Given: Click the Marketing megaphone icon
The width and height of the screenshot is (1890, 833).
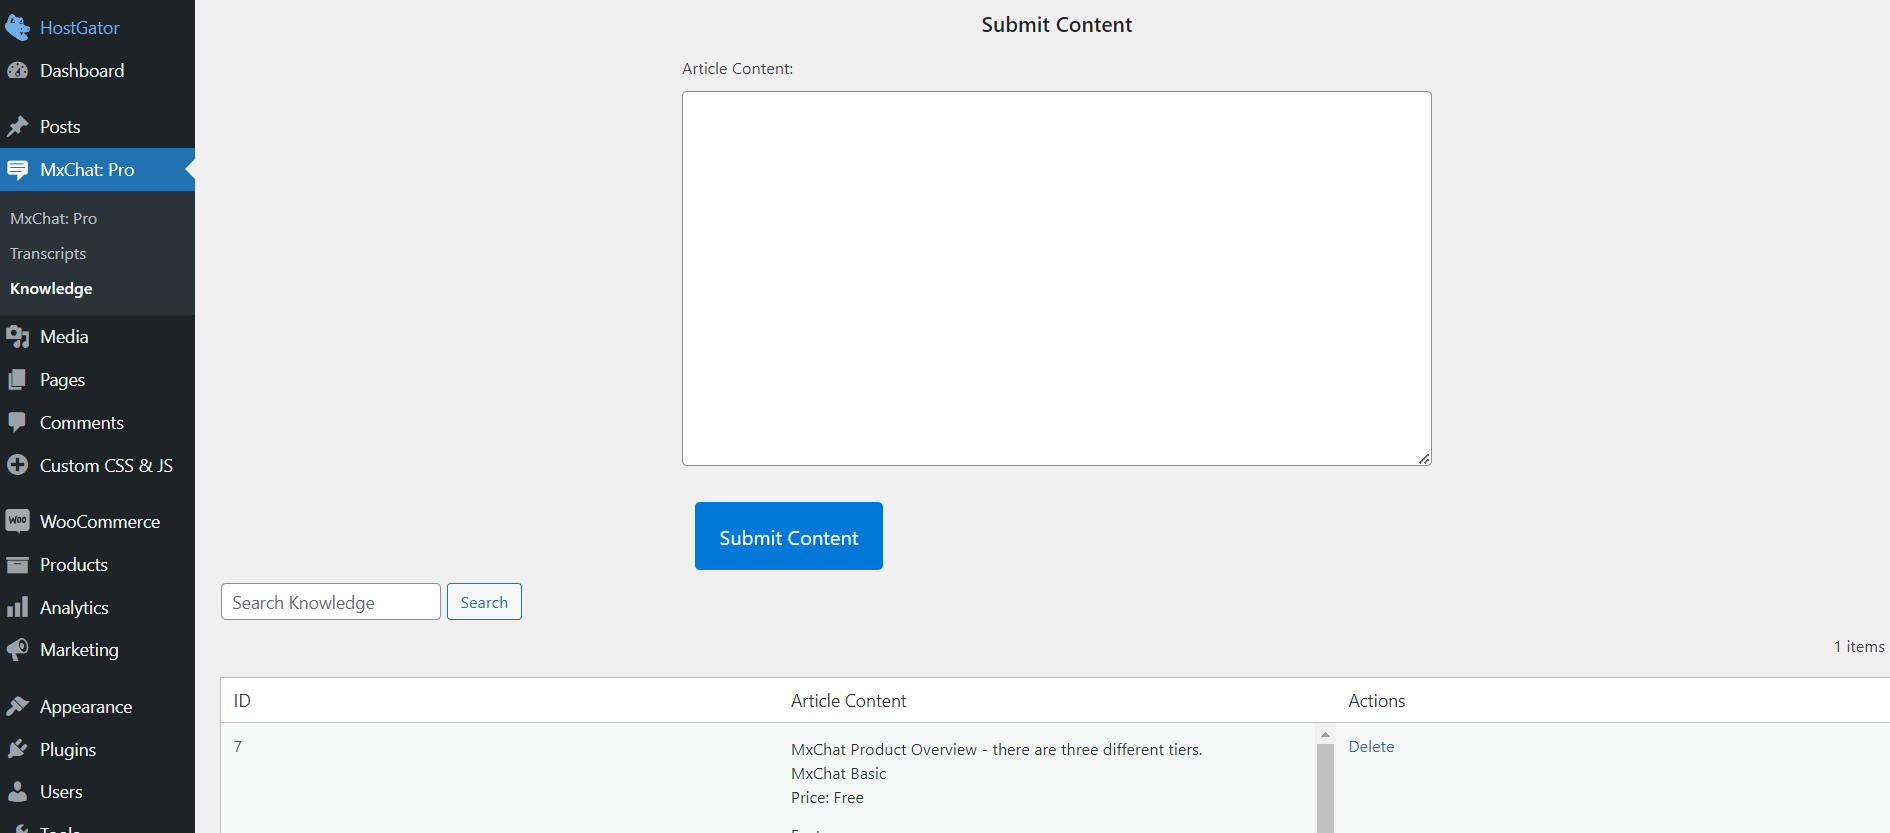Looking at the screenshot, I should pyautogui.click(x=17, y=650).
